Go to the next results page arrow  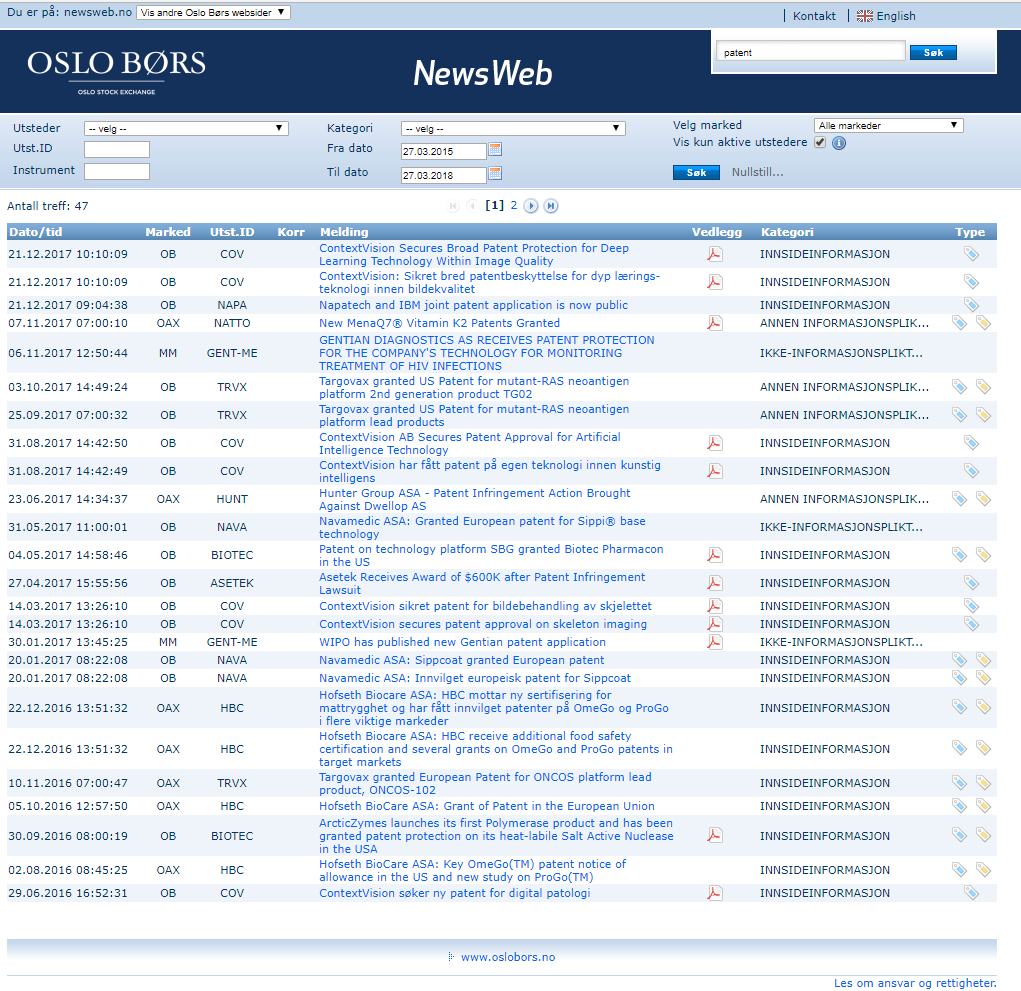pos(531,206)
